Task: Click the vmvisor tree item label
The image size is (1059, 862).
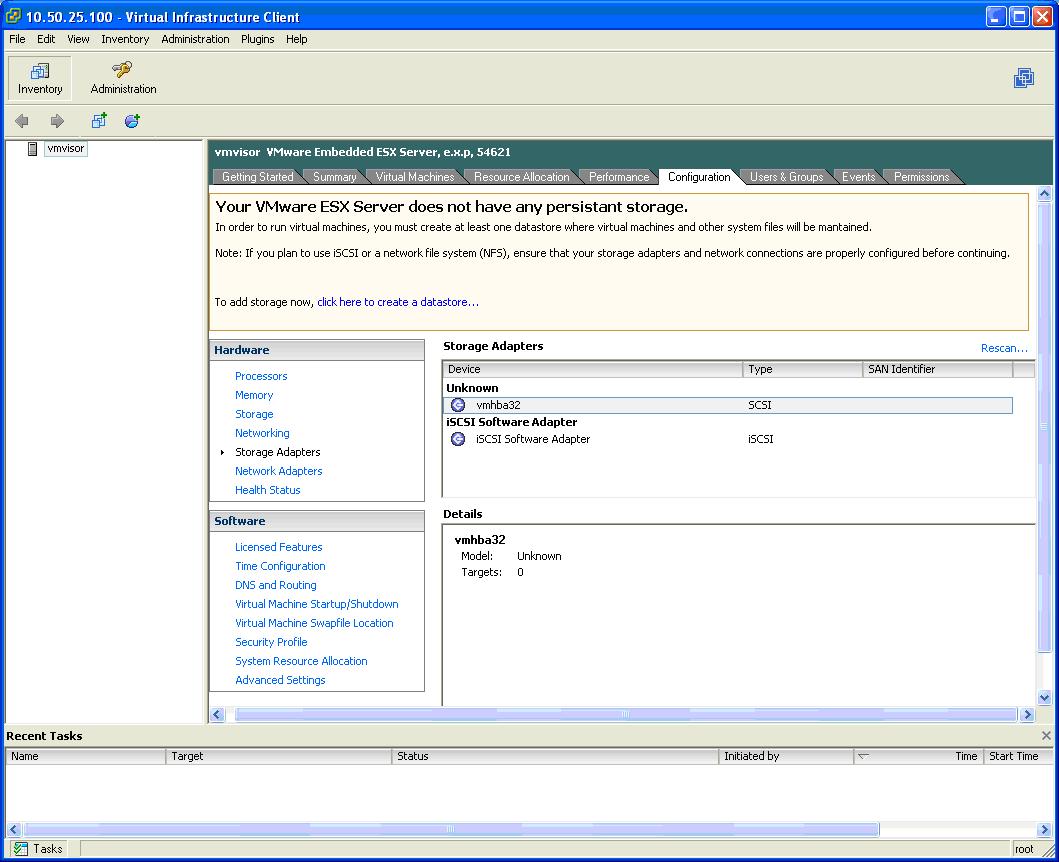Action: coord(66,149)
